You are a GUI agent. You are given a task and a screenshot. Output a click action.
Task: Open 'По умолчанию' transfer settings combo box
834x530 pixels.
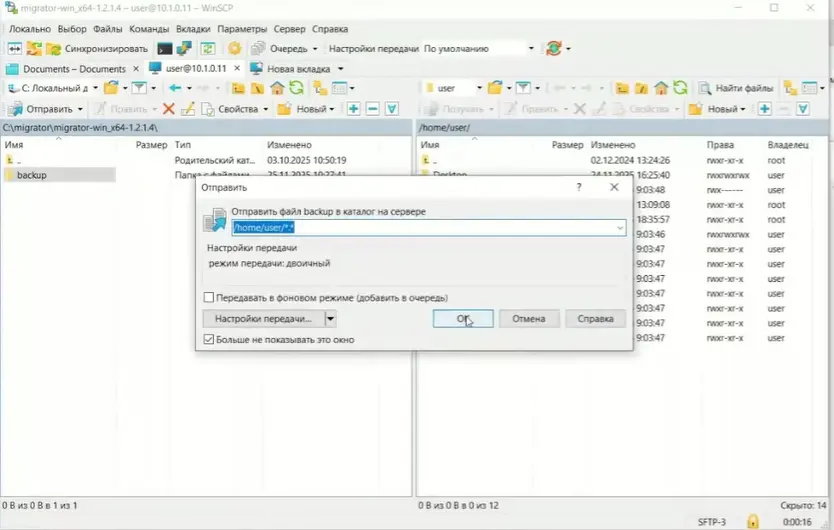coord(479,48)
